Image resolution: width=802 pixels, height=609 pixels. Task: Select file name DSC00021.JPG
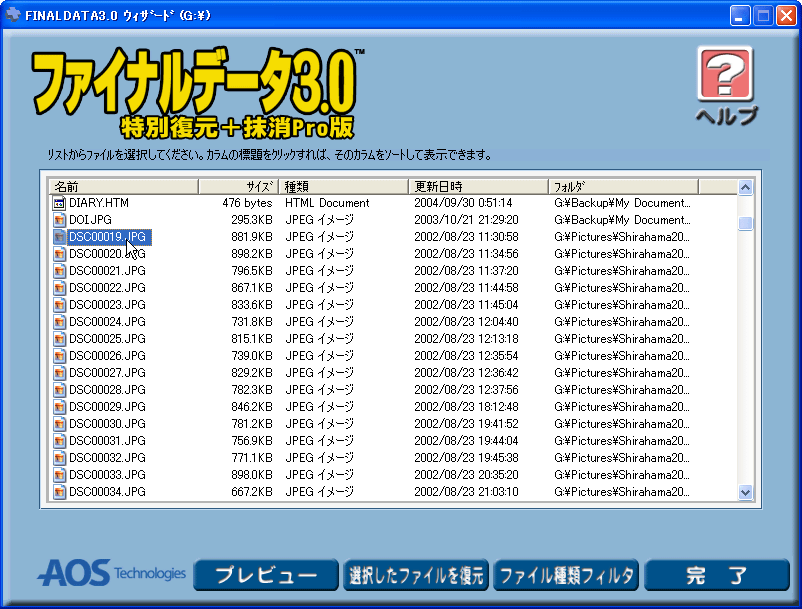point(107,270)
